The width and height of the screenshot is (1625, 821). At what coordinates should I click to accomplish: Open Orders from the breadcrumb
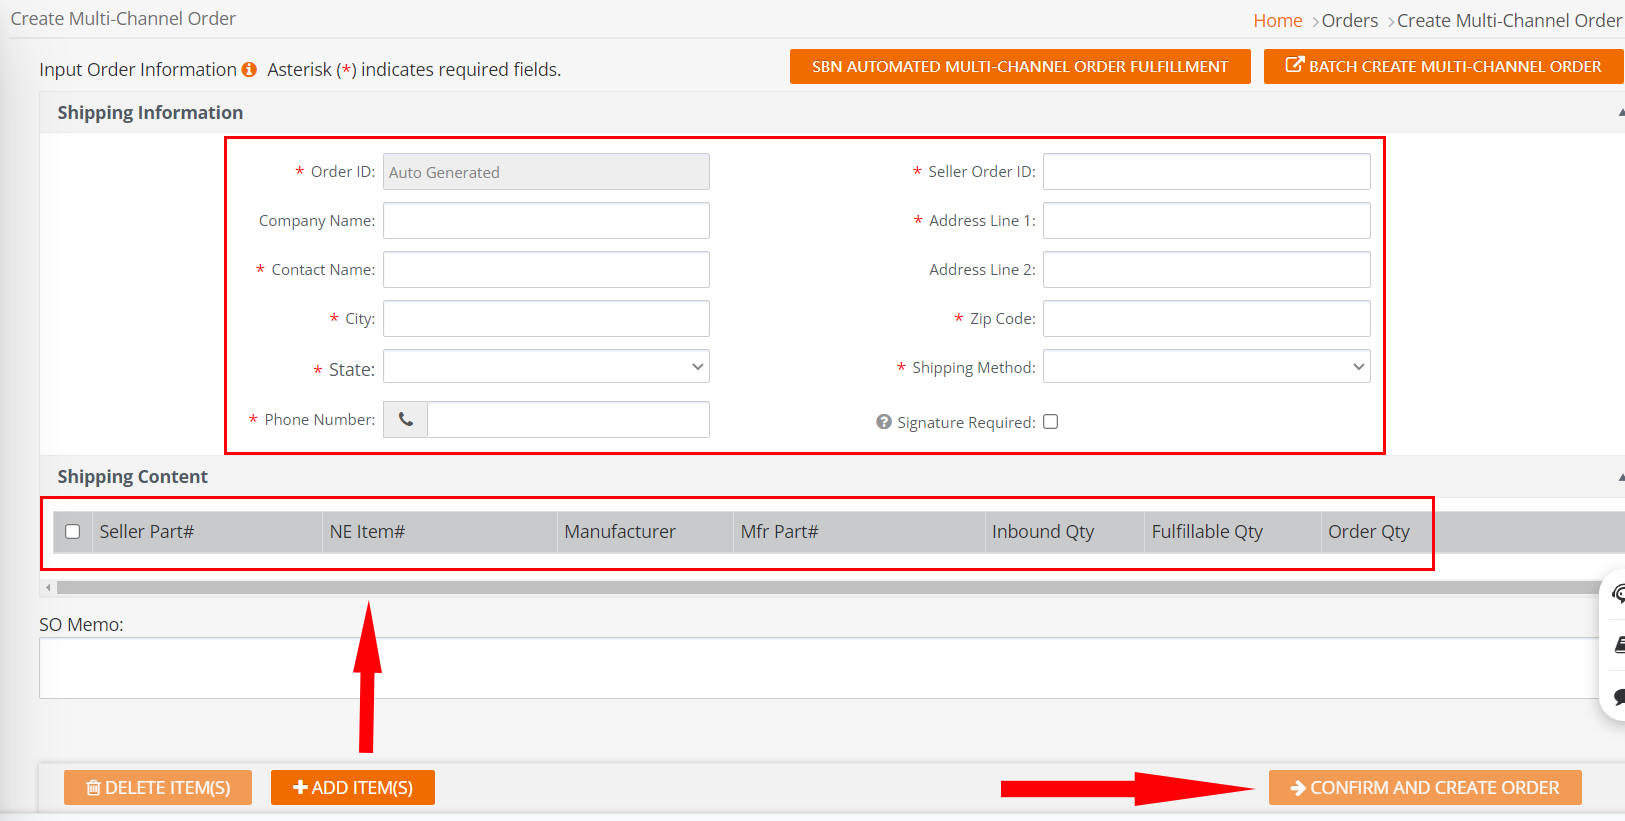click(1350, 21)
